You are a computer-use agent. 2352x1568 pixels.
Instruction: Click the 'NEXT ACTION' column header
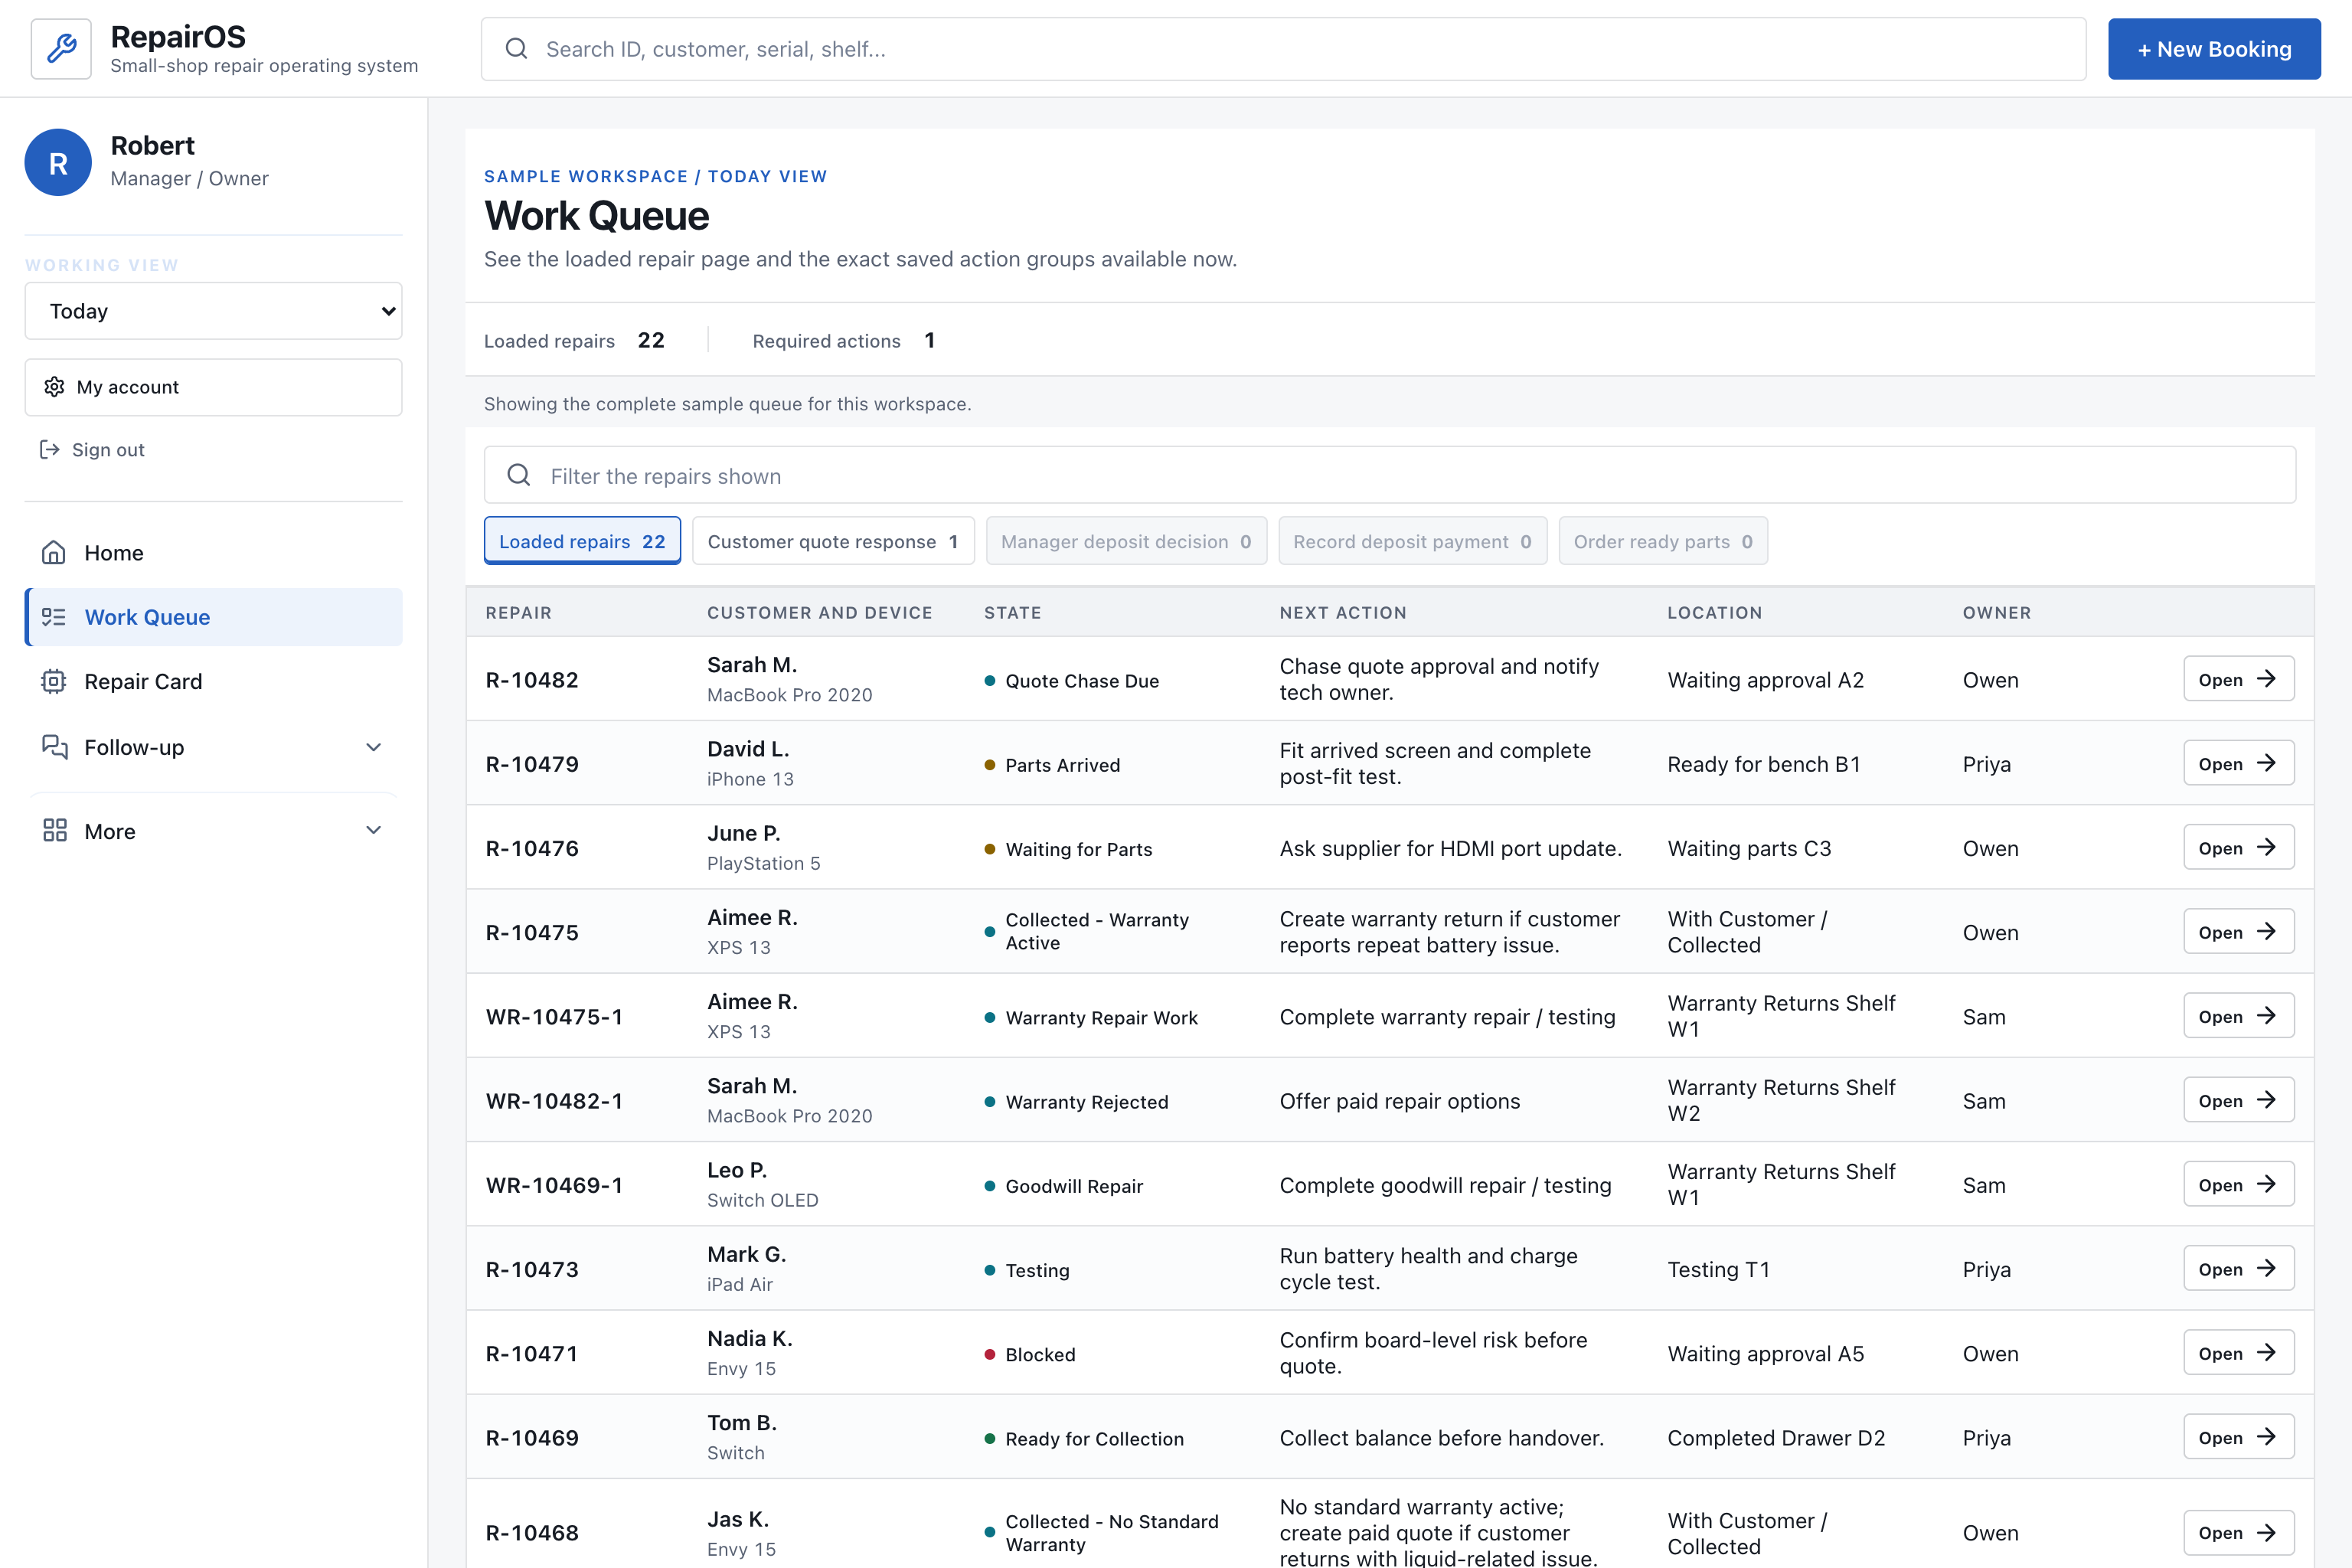(x=1342, y=612)
